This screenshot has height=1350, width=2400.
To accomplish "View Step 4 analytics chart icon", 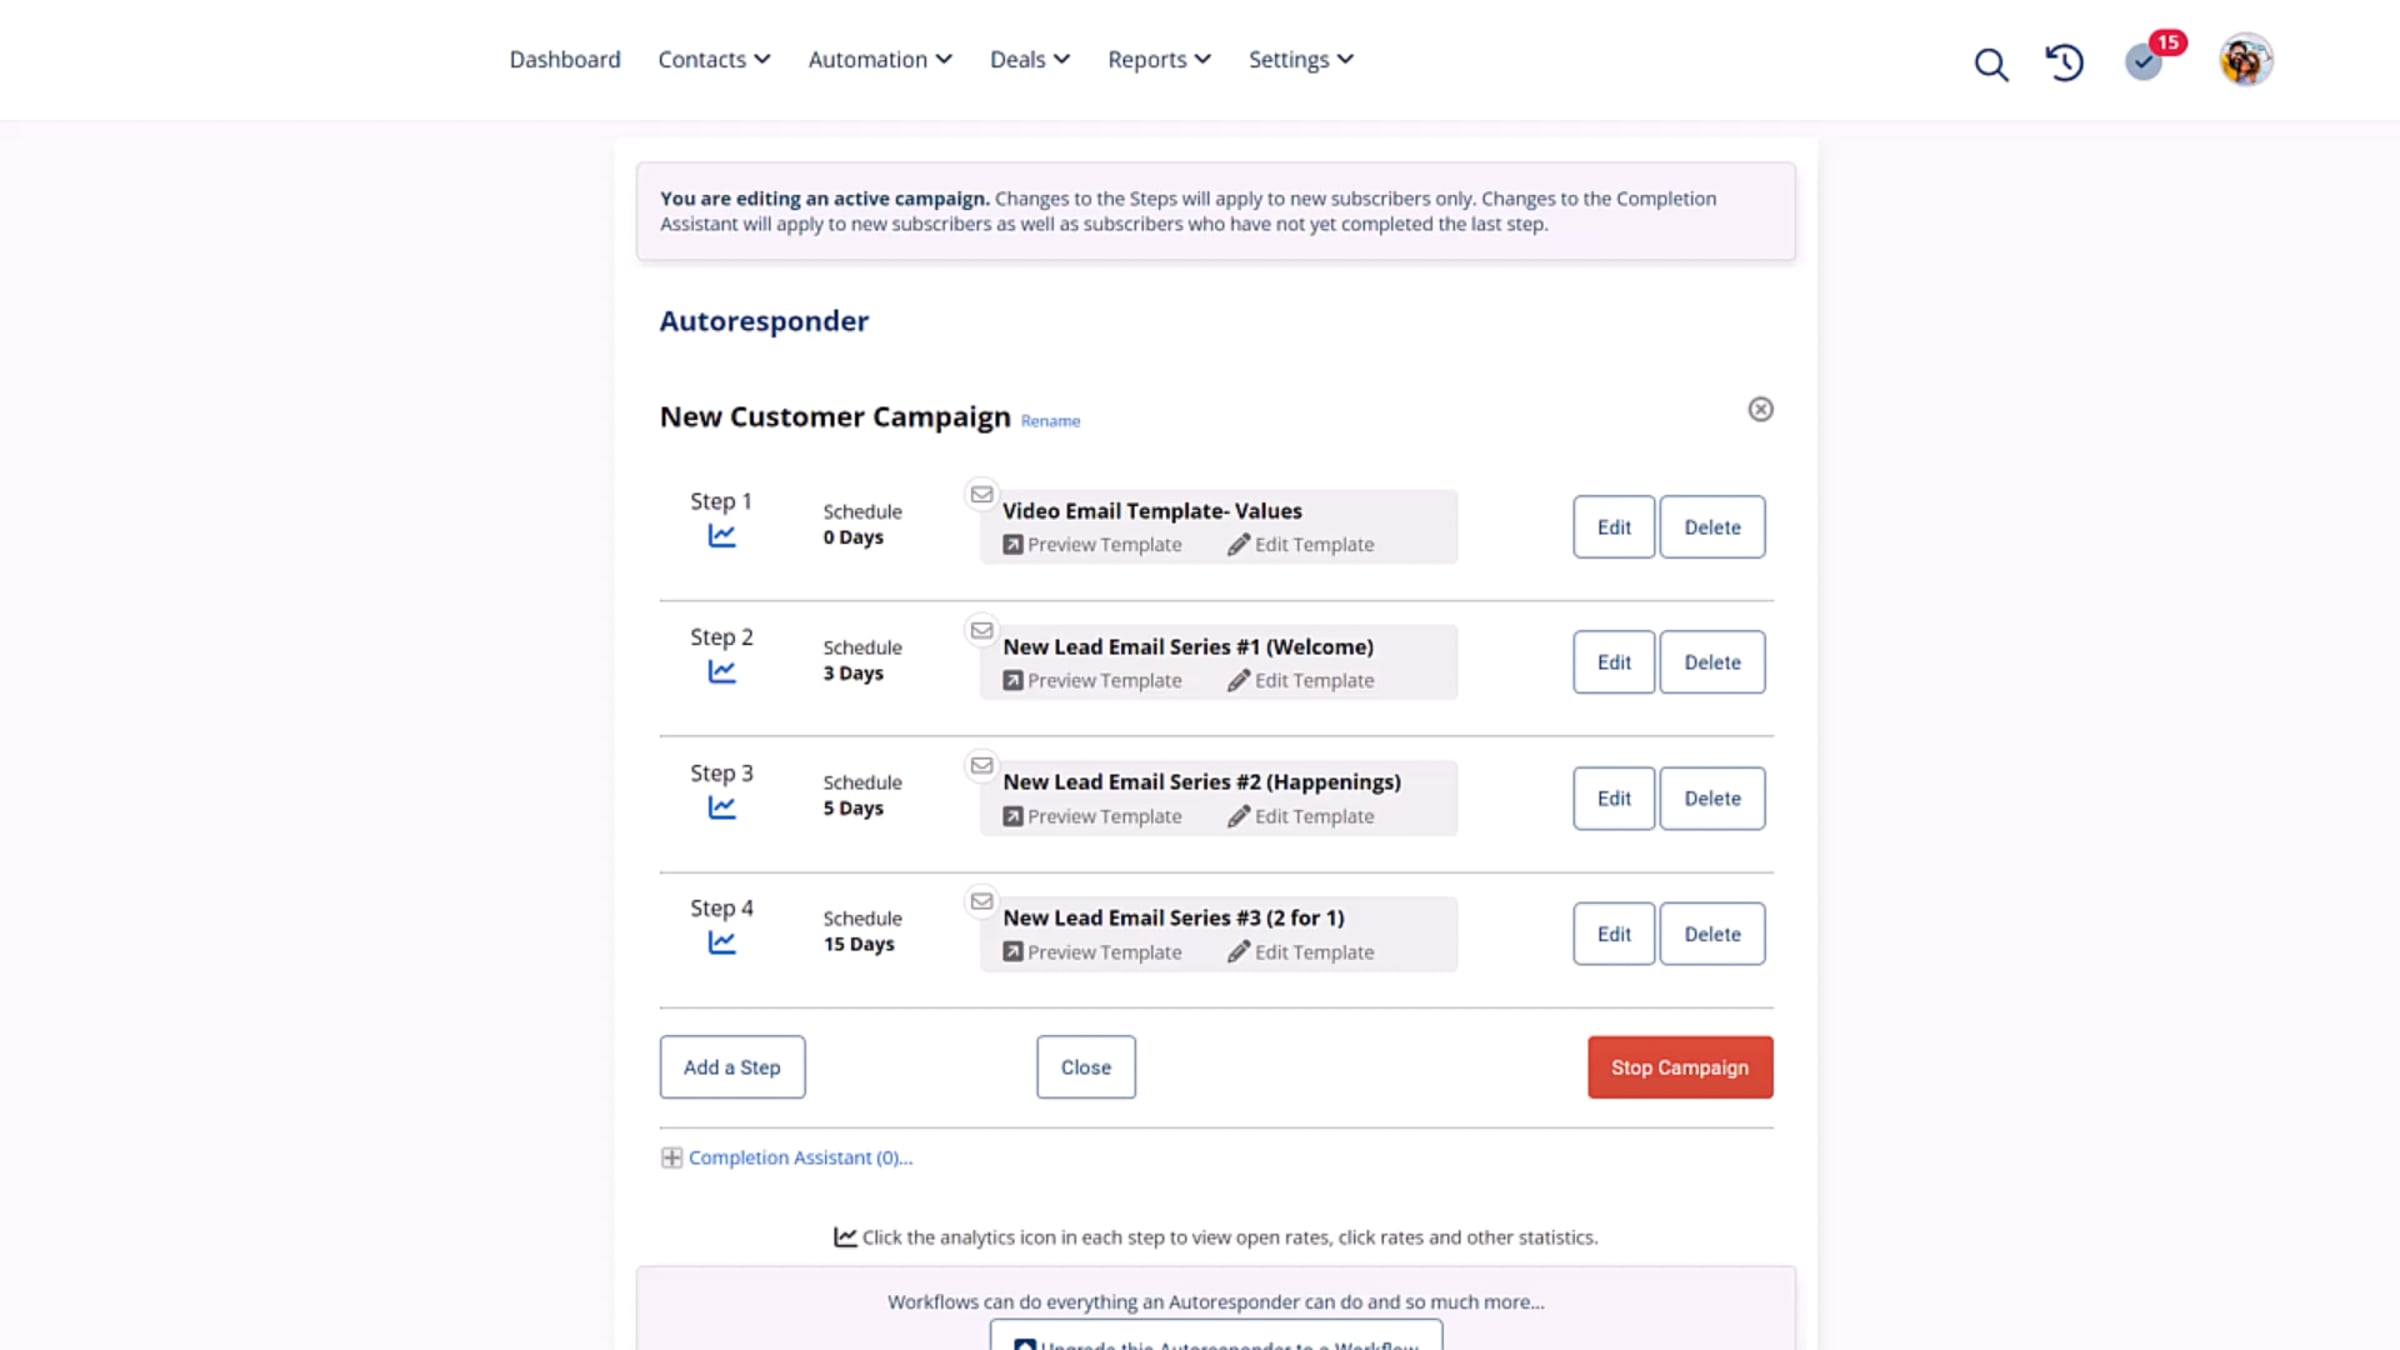I will 722,942.
